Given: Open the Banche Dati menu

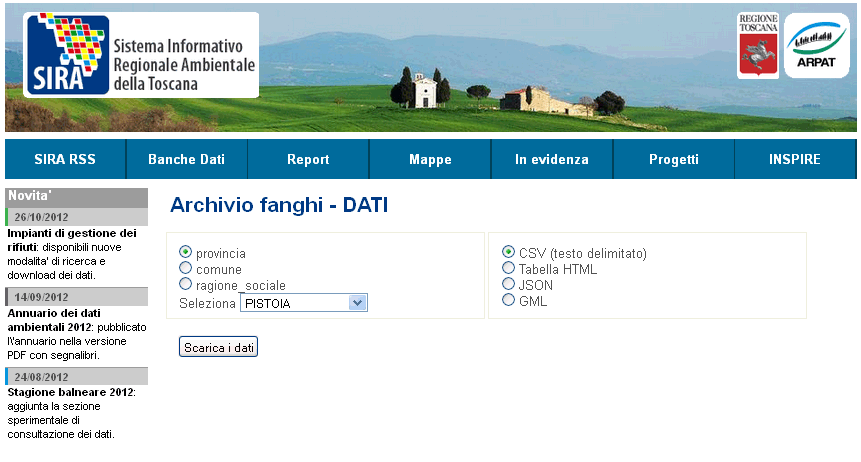Looking at the screenshot, I should click(187, 159).
